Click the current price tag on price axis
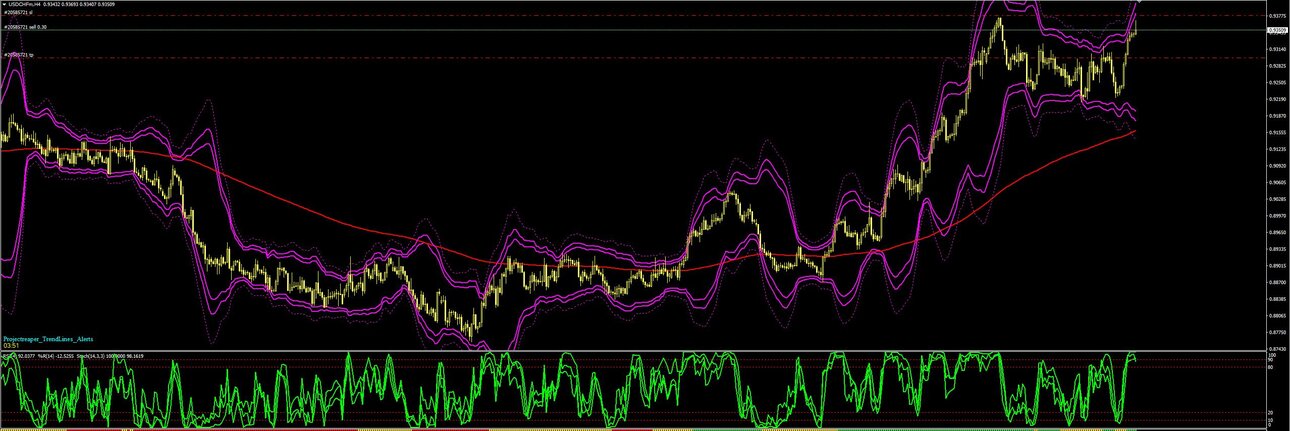The image size is (1290, 431). pos(1277,30)
